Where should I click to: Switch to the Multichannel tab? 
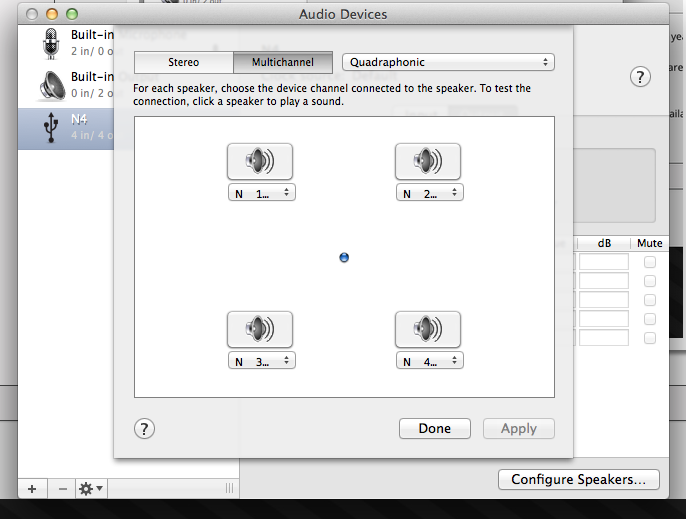[x=283, y=62]
